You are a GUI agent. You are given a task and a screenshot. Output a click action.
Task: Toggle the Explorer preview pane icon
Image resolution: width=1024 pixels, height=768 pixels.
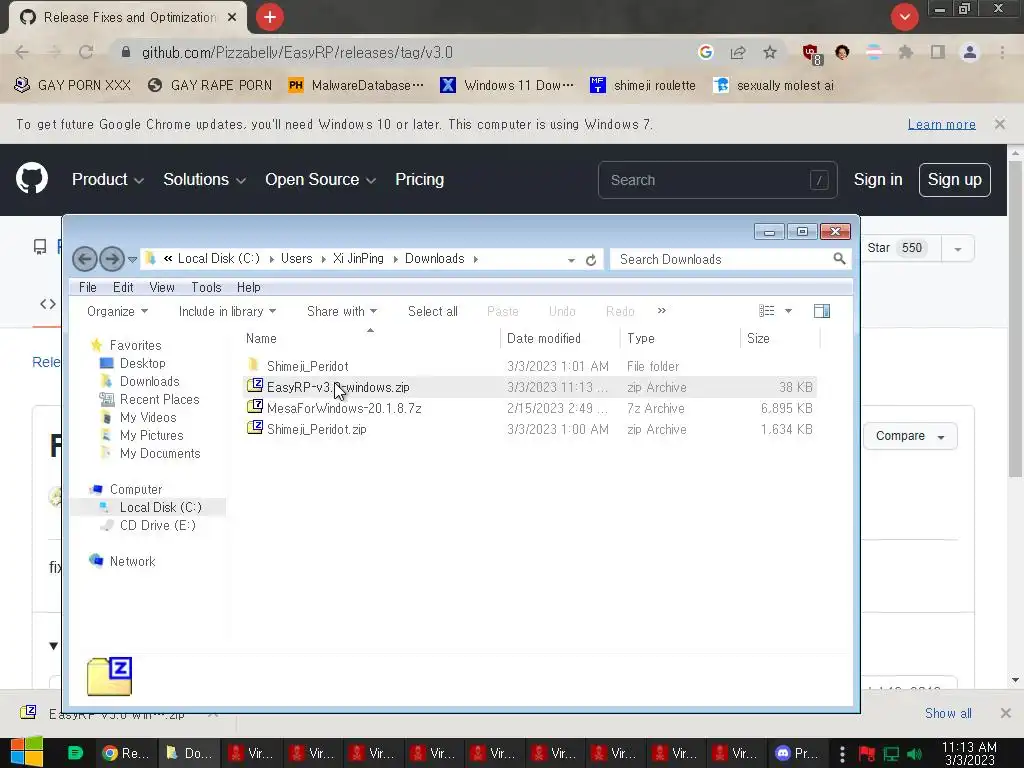tap(822, 312)
